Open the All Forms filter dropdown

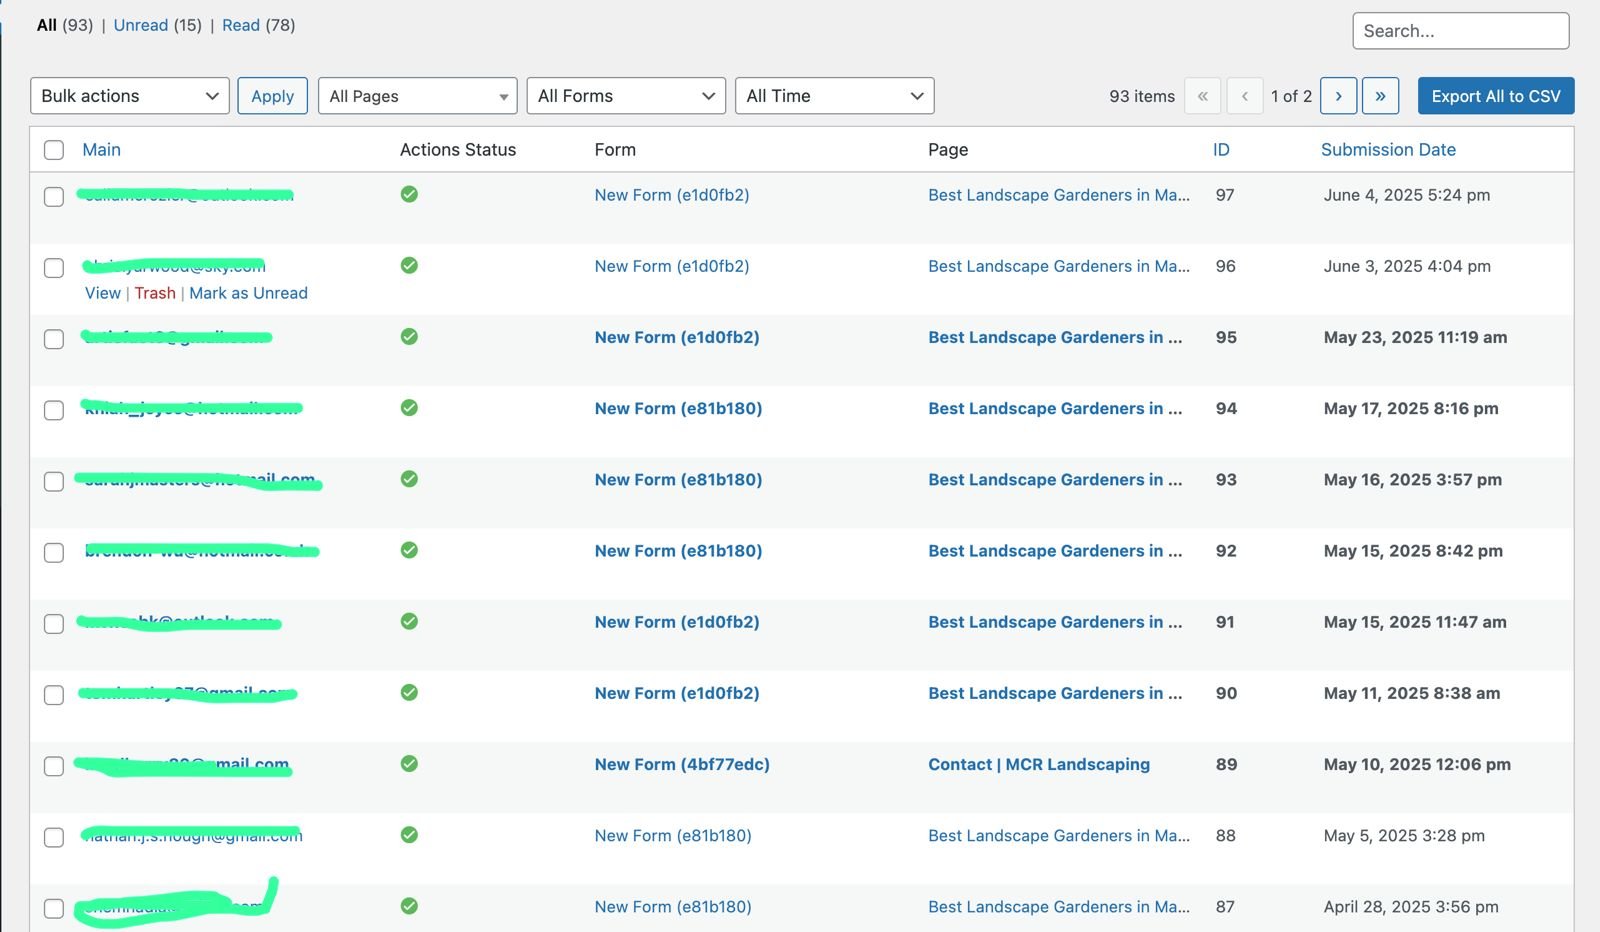(x=626, y=96)
